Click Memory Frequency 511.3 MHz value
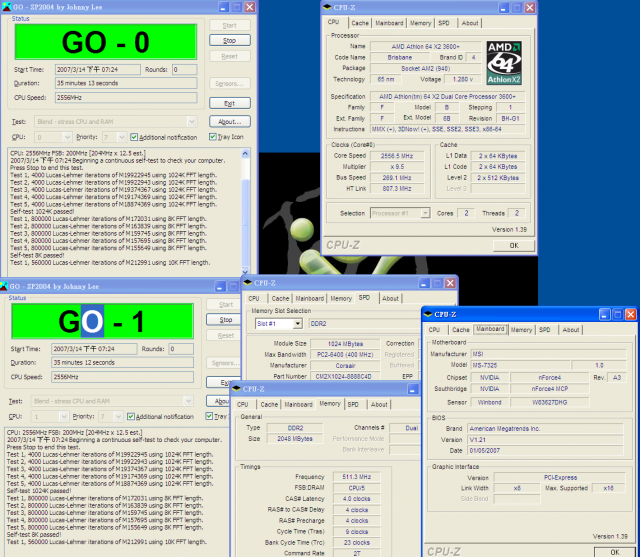This screenshot has width=640, height=557. (x=356, y=477)
